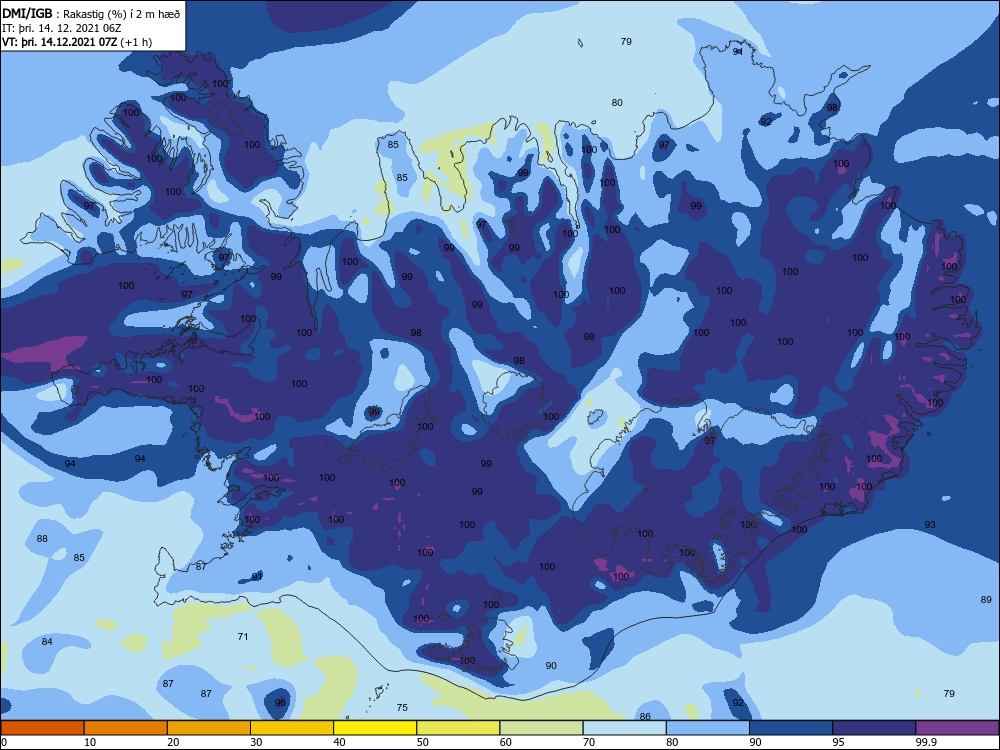Select the bright yellow 40–50 legend swatch

coord(375,728)
